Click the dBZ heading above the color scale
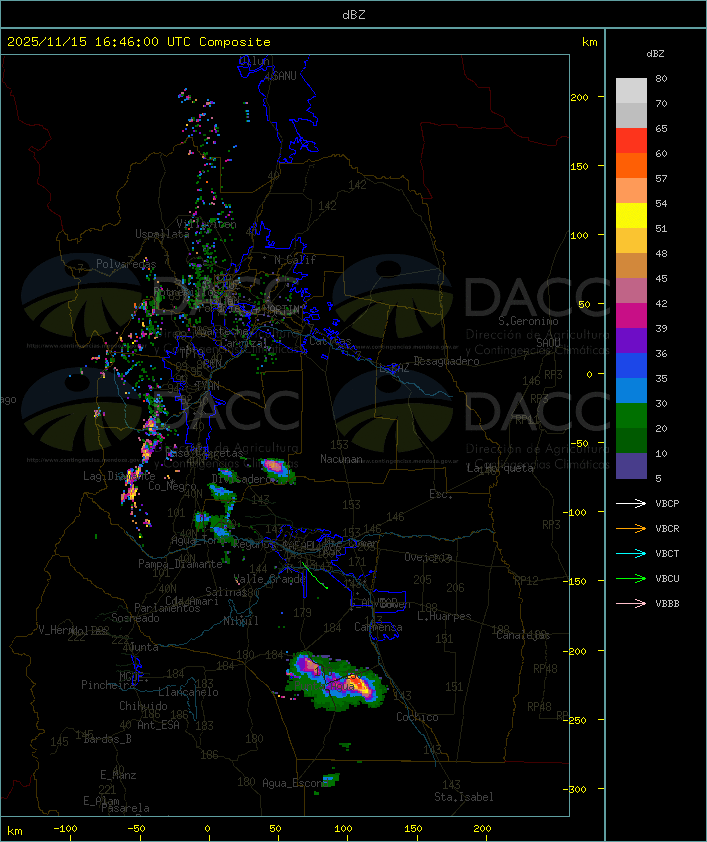This screenshot has width=707, height=842. [655, 54]
